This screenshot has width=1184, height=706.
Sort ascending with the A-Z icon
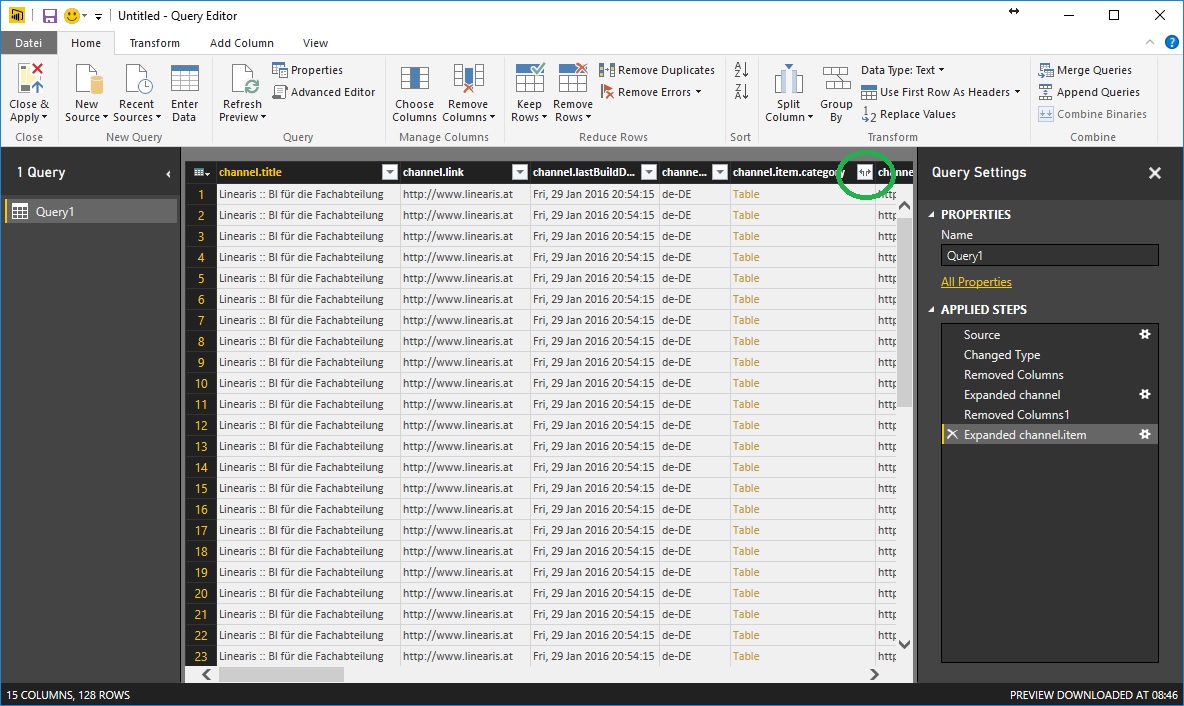click(x=741, y=70)
